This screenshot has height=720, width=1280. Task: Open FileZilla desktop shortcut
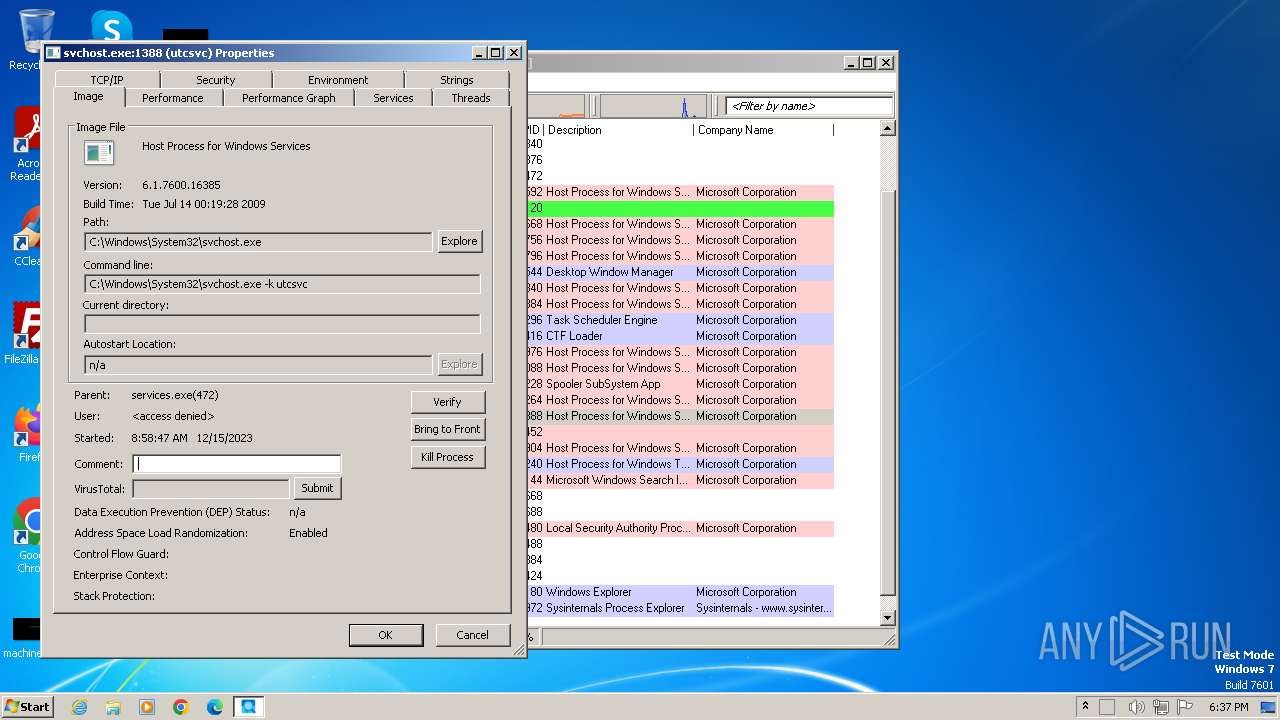click(24, 335)
